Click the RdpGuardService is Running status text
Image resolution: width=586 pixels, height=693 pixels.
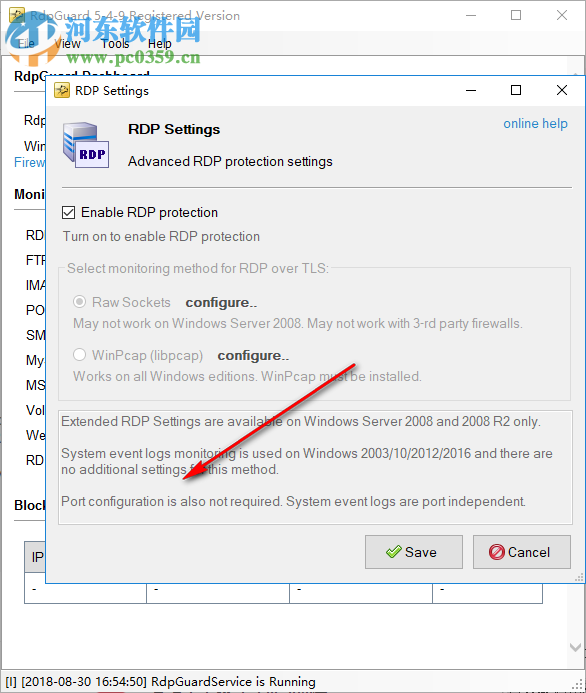233,682
